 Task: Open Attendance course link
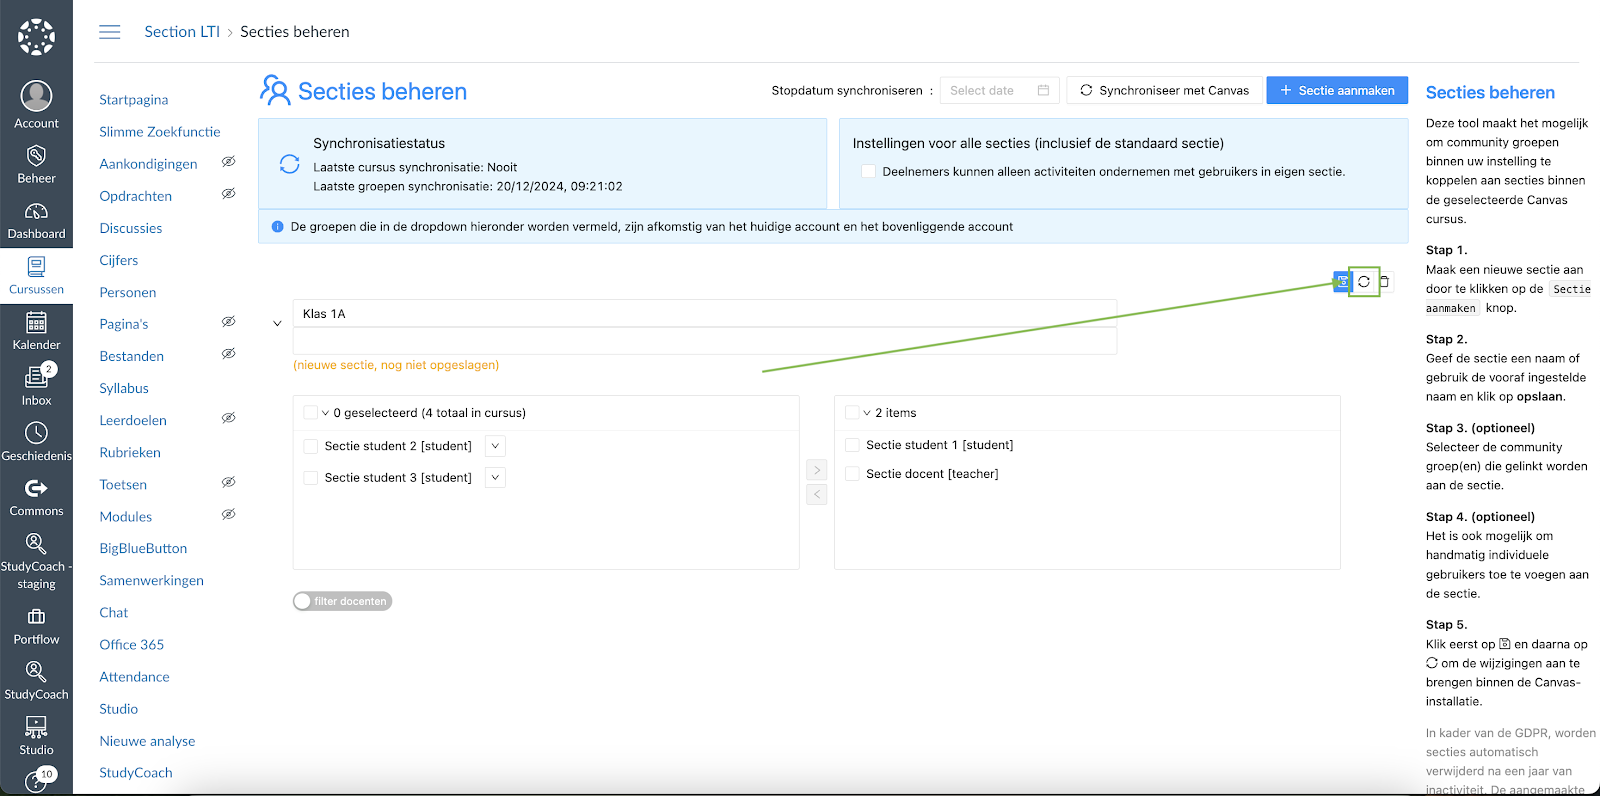click(x=135, y=677)
